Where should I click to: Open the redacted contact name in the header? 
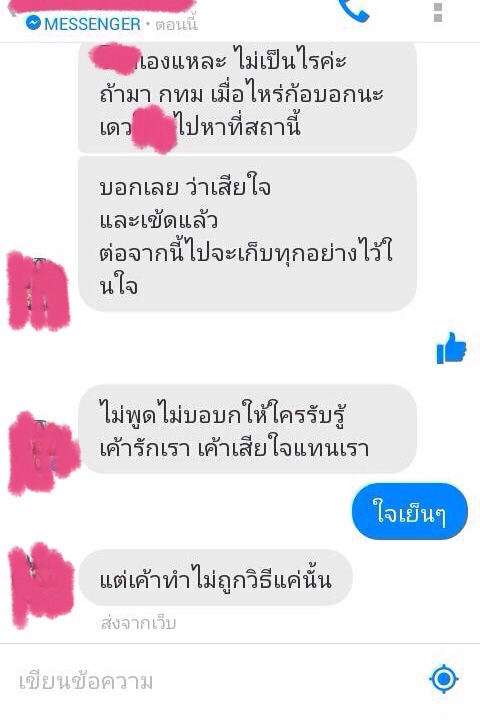tap(103, 6)
